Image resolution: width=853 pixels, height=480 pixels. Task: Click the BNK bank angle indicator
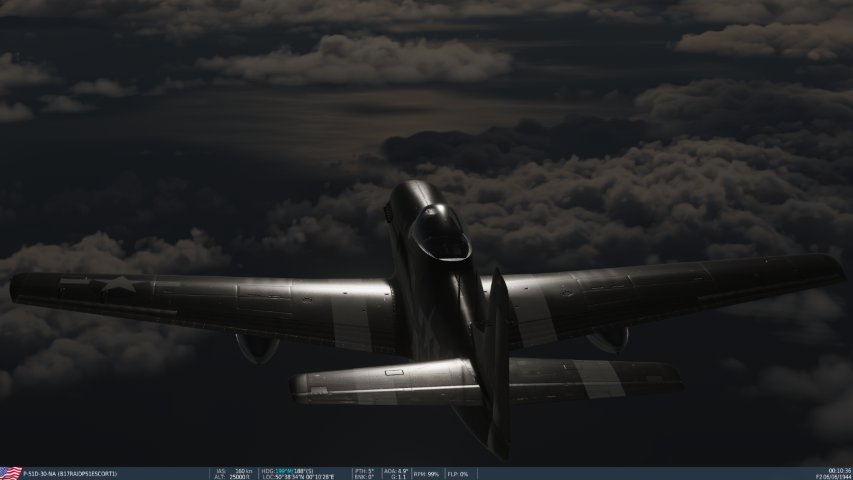click(364, 477)
